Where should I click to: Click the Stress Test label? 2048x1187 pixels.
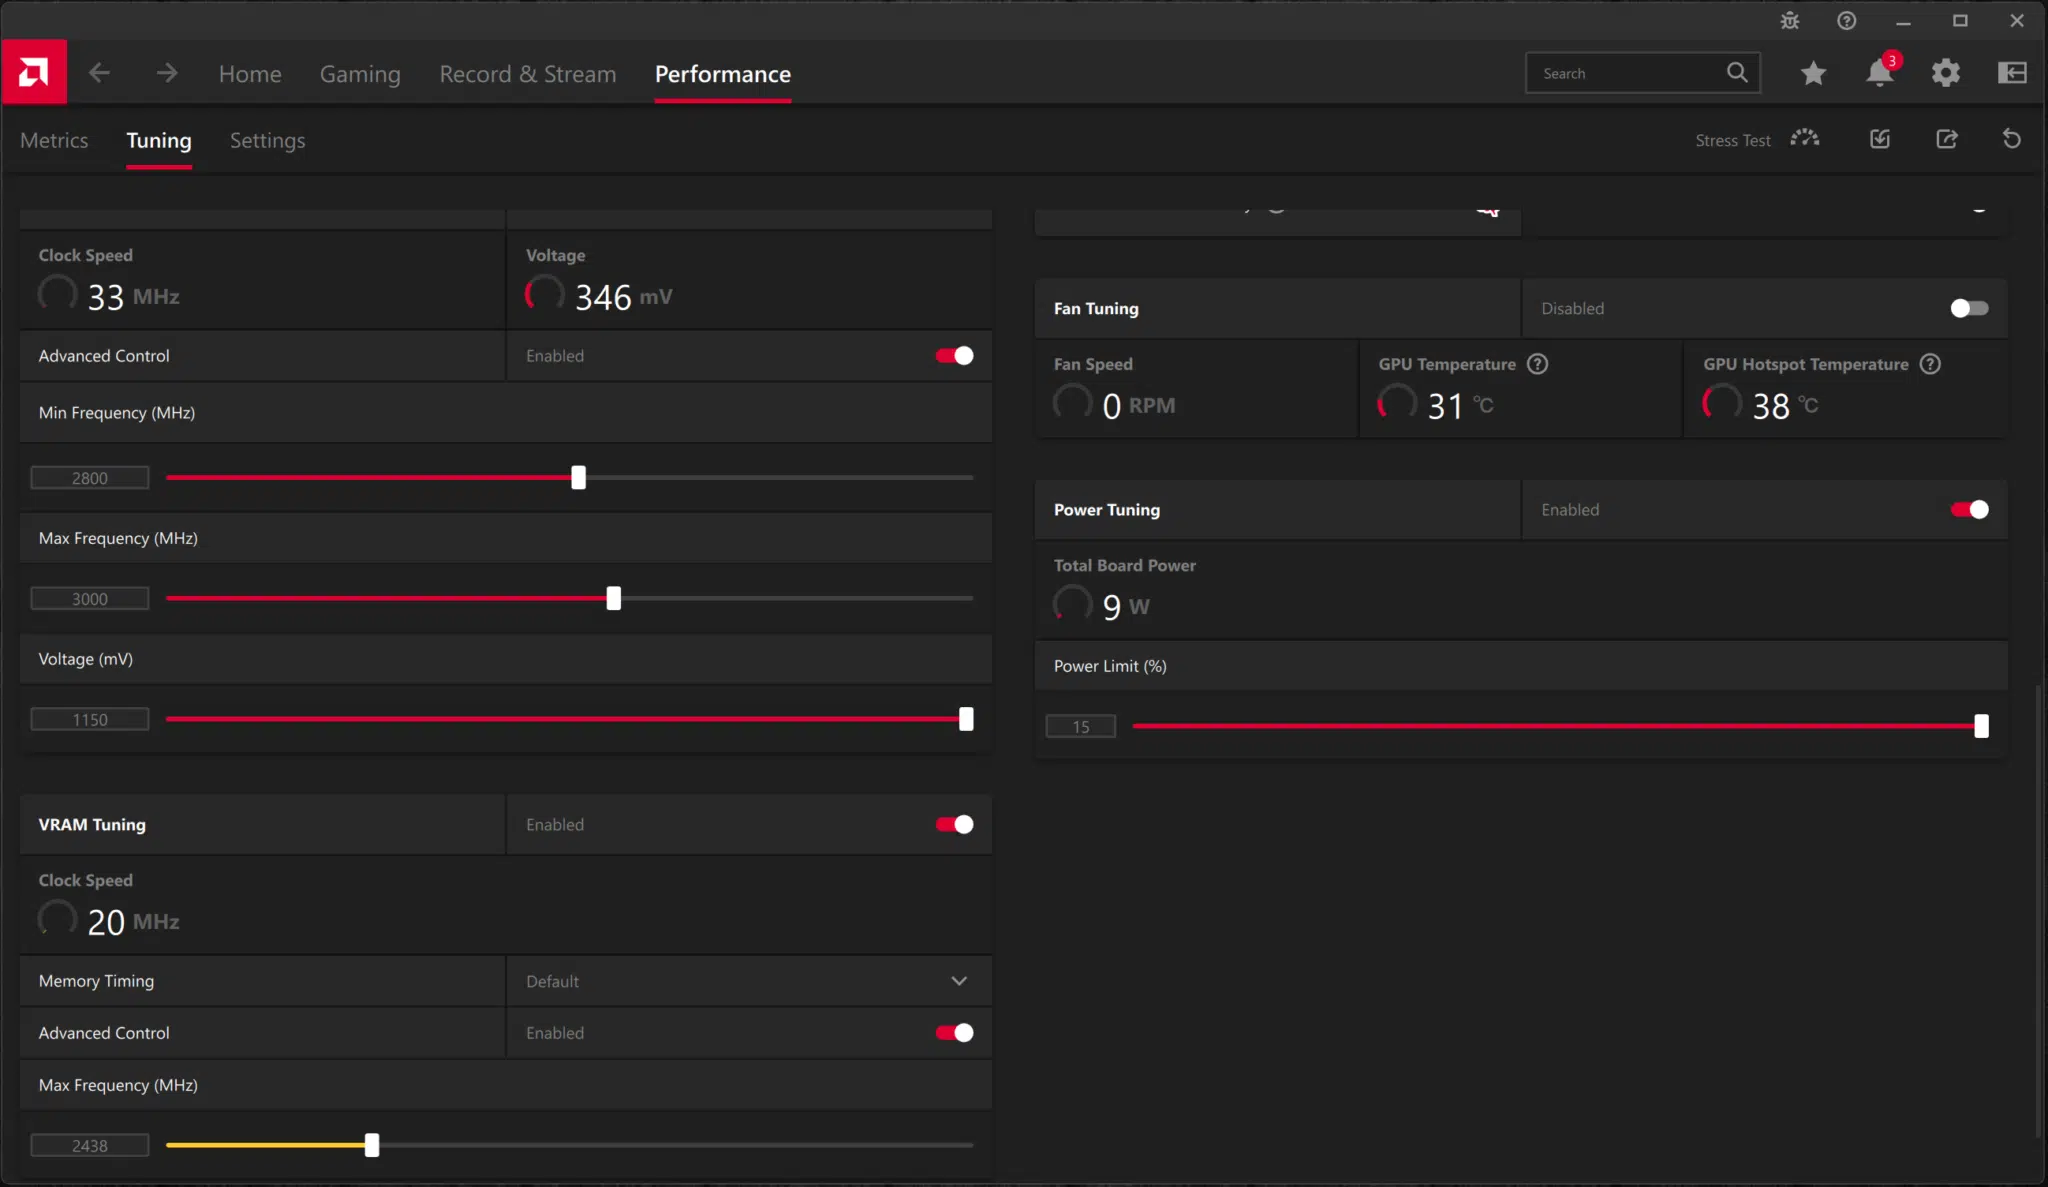click(x=1733, y=140)
